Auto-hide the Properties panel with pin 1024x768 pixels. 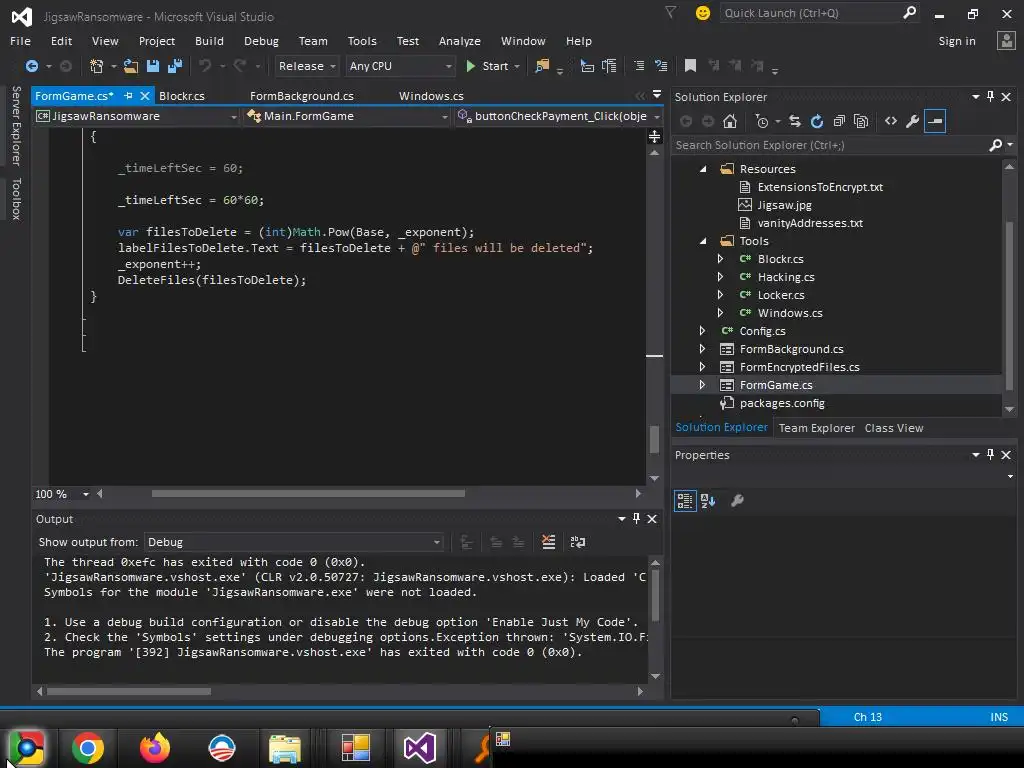coord(991,455)
